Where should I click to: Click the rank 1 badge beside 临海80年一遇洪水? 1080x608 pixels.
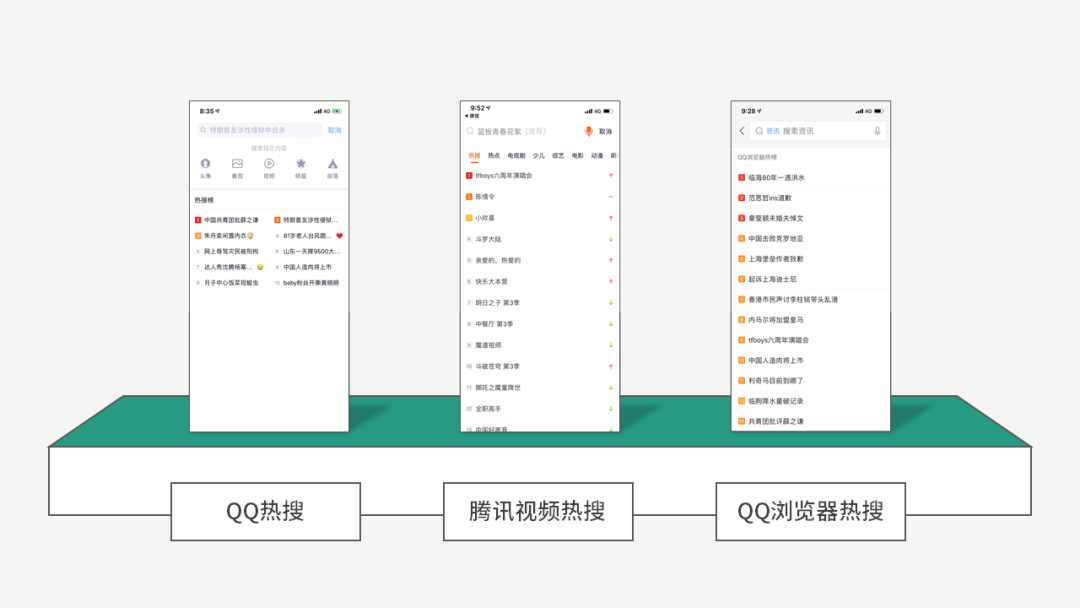[742, 178]
